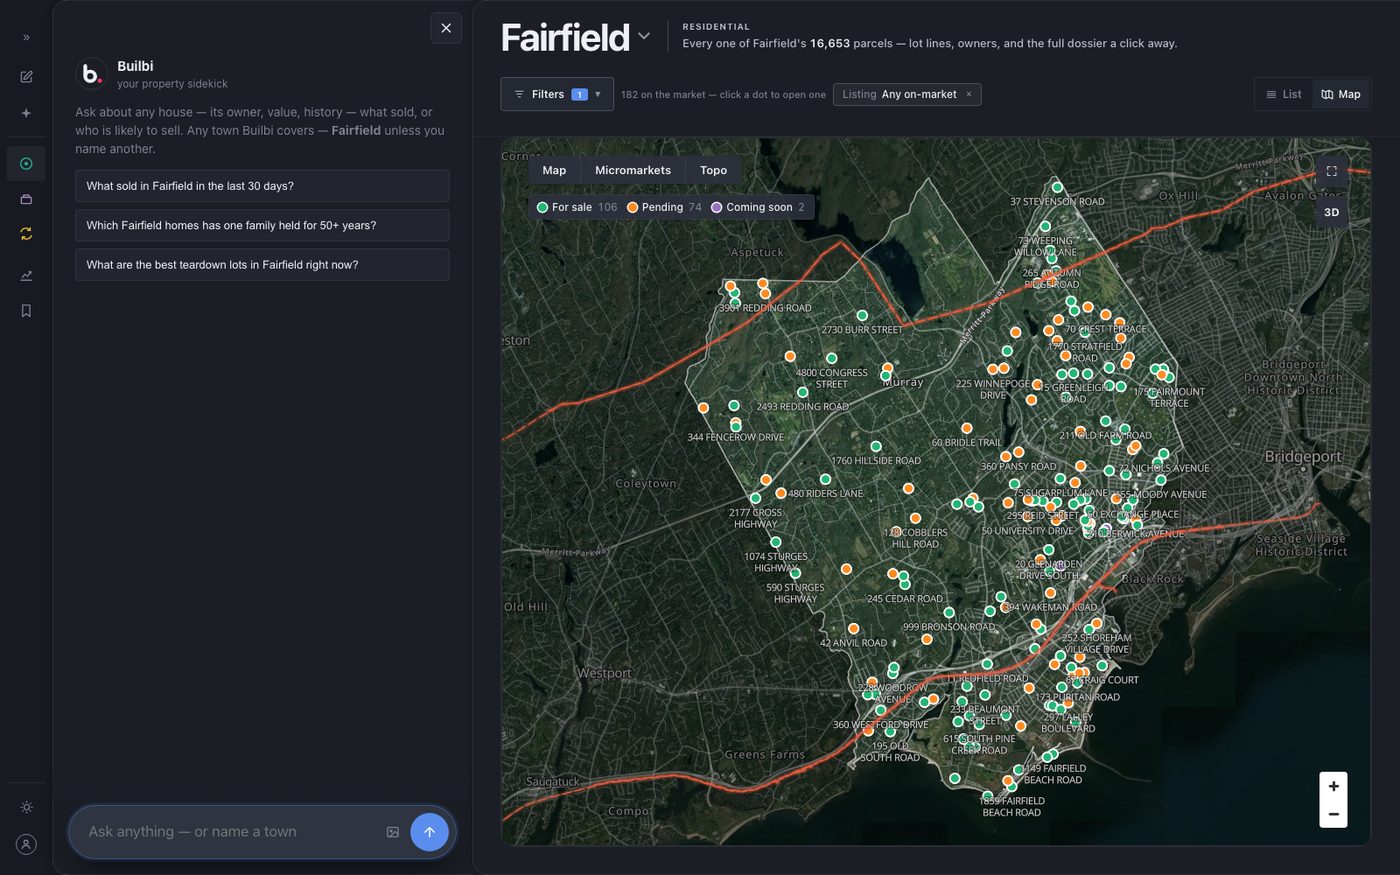The height and width of the screenshot is (875, 1400).
Task: Open new note compose icon in sidebar
Action: (x=26, y=77)
